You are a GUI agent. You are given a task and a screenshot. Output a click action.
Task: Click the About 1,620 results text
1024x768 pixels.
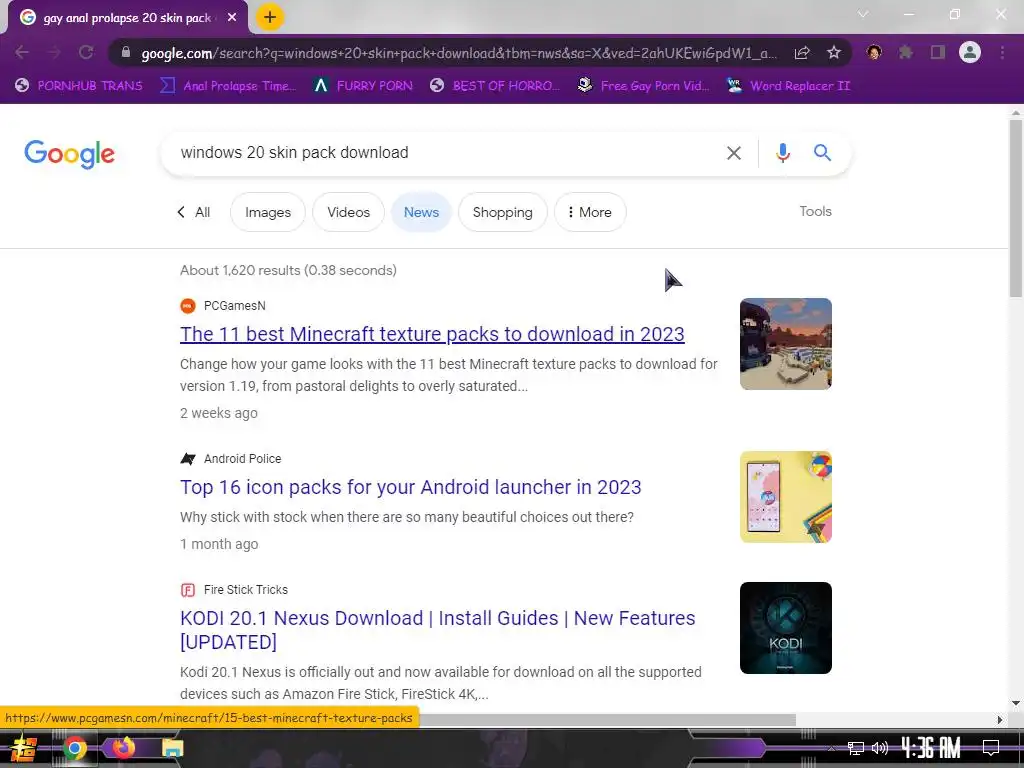[x=288, y=270]
